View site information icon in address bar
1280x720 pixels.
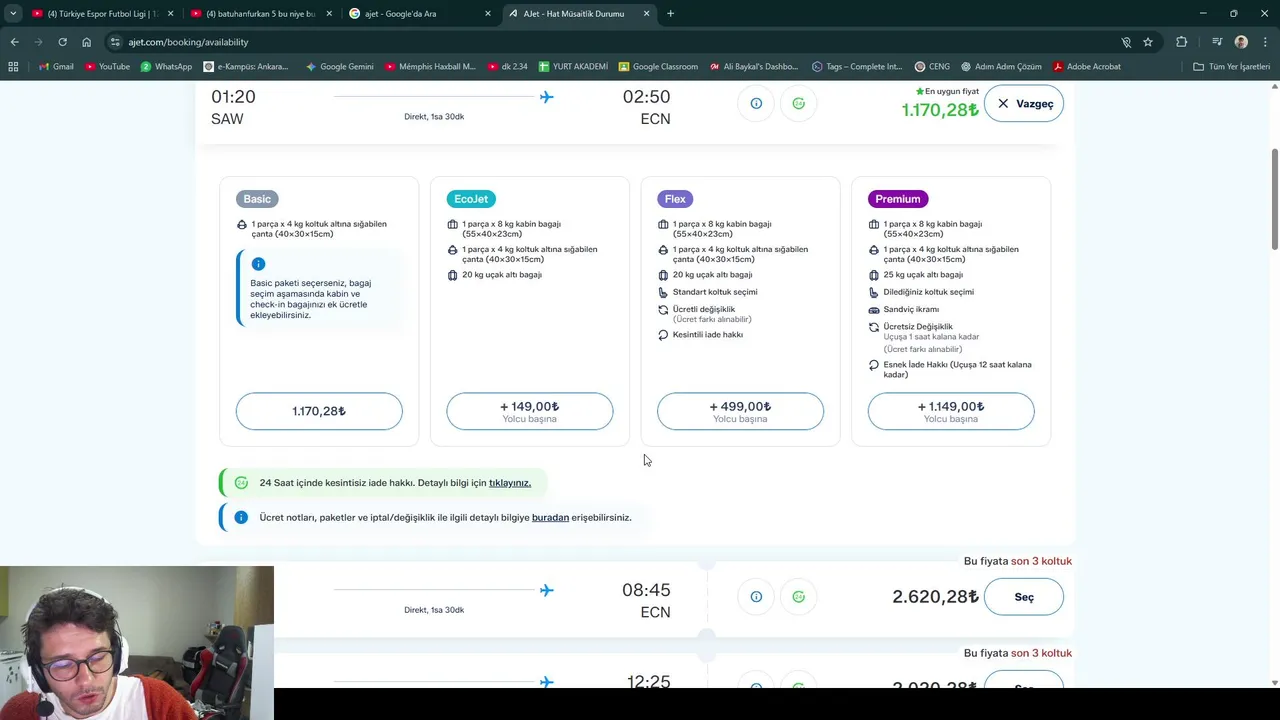coord(115,42)
